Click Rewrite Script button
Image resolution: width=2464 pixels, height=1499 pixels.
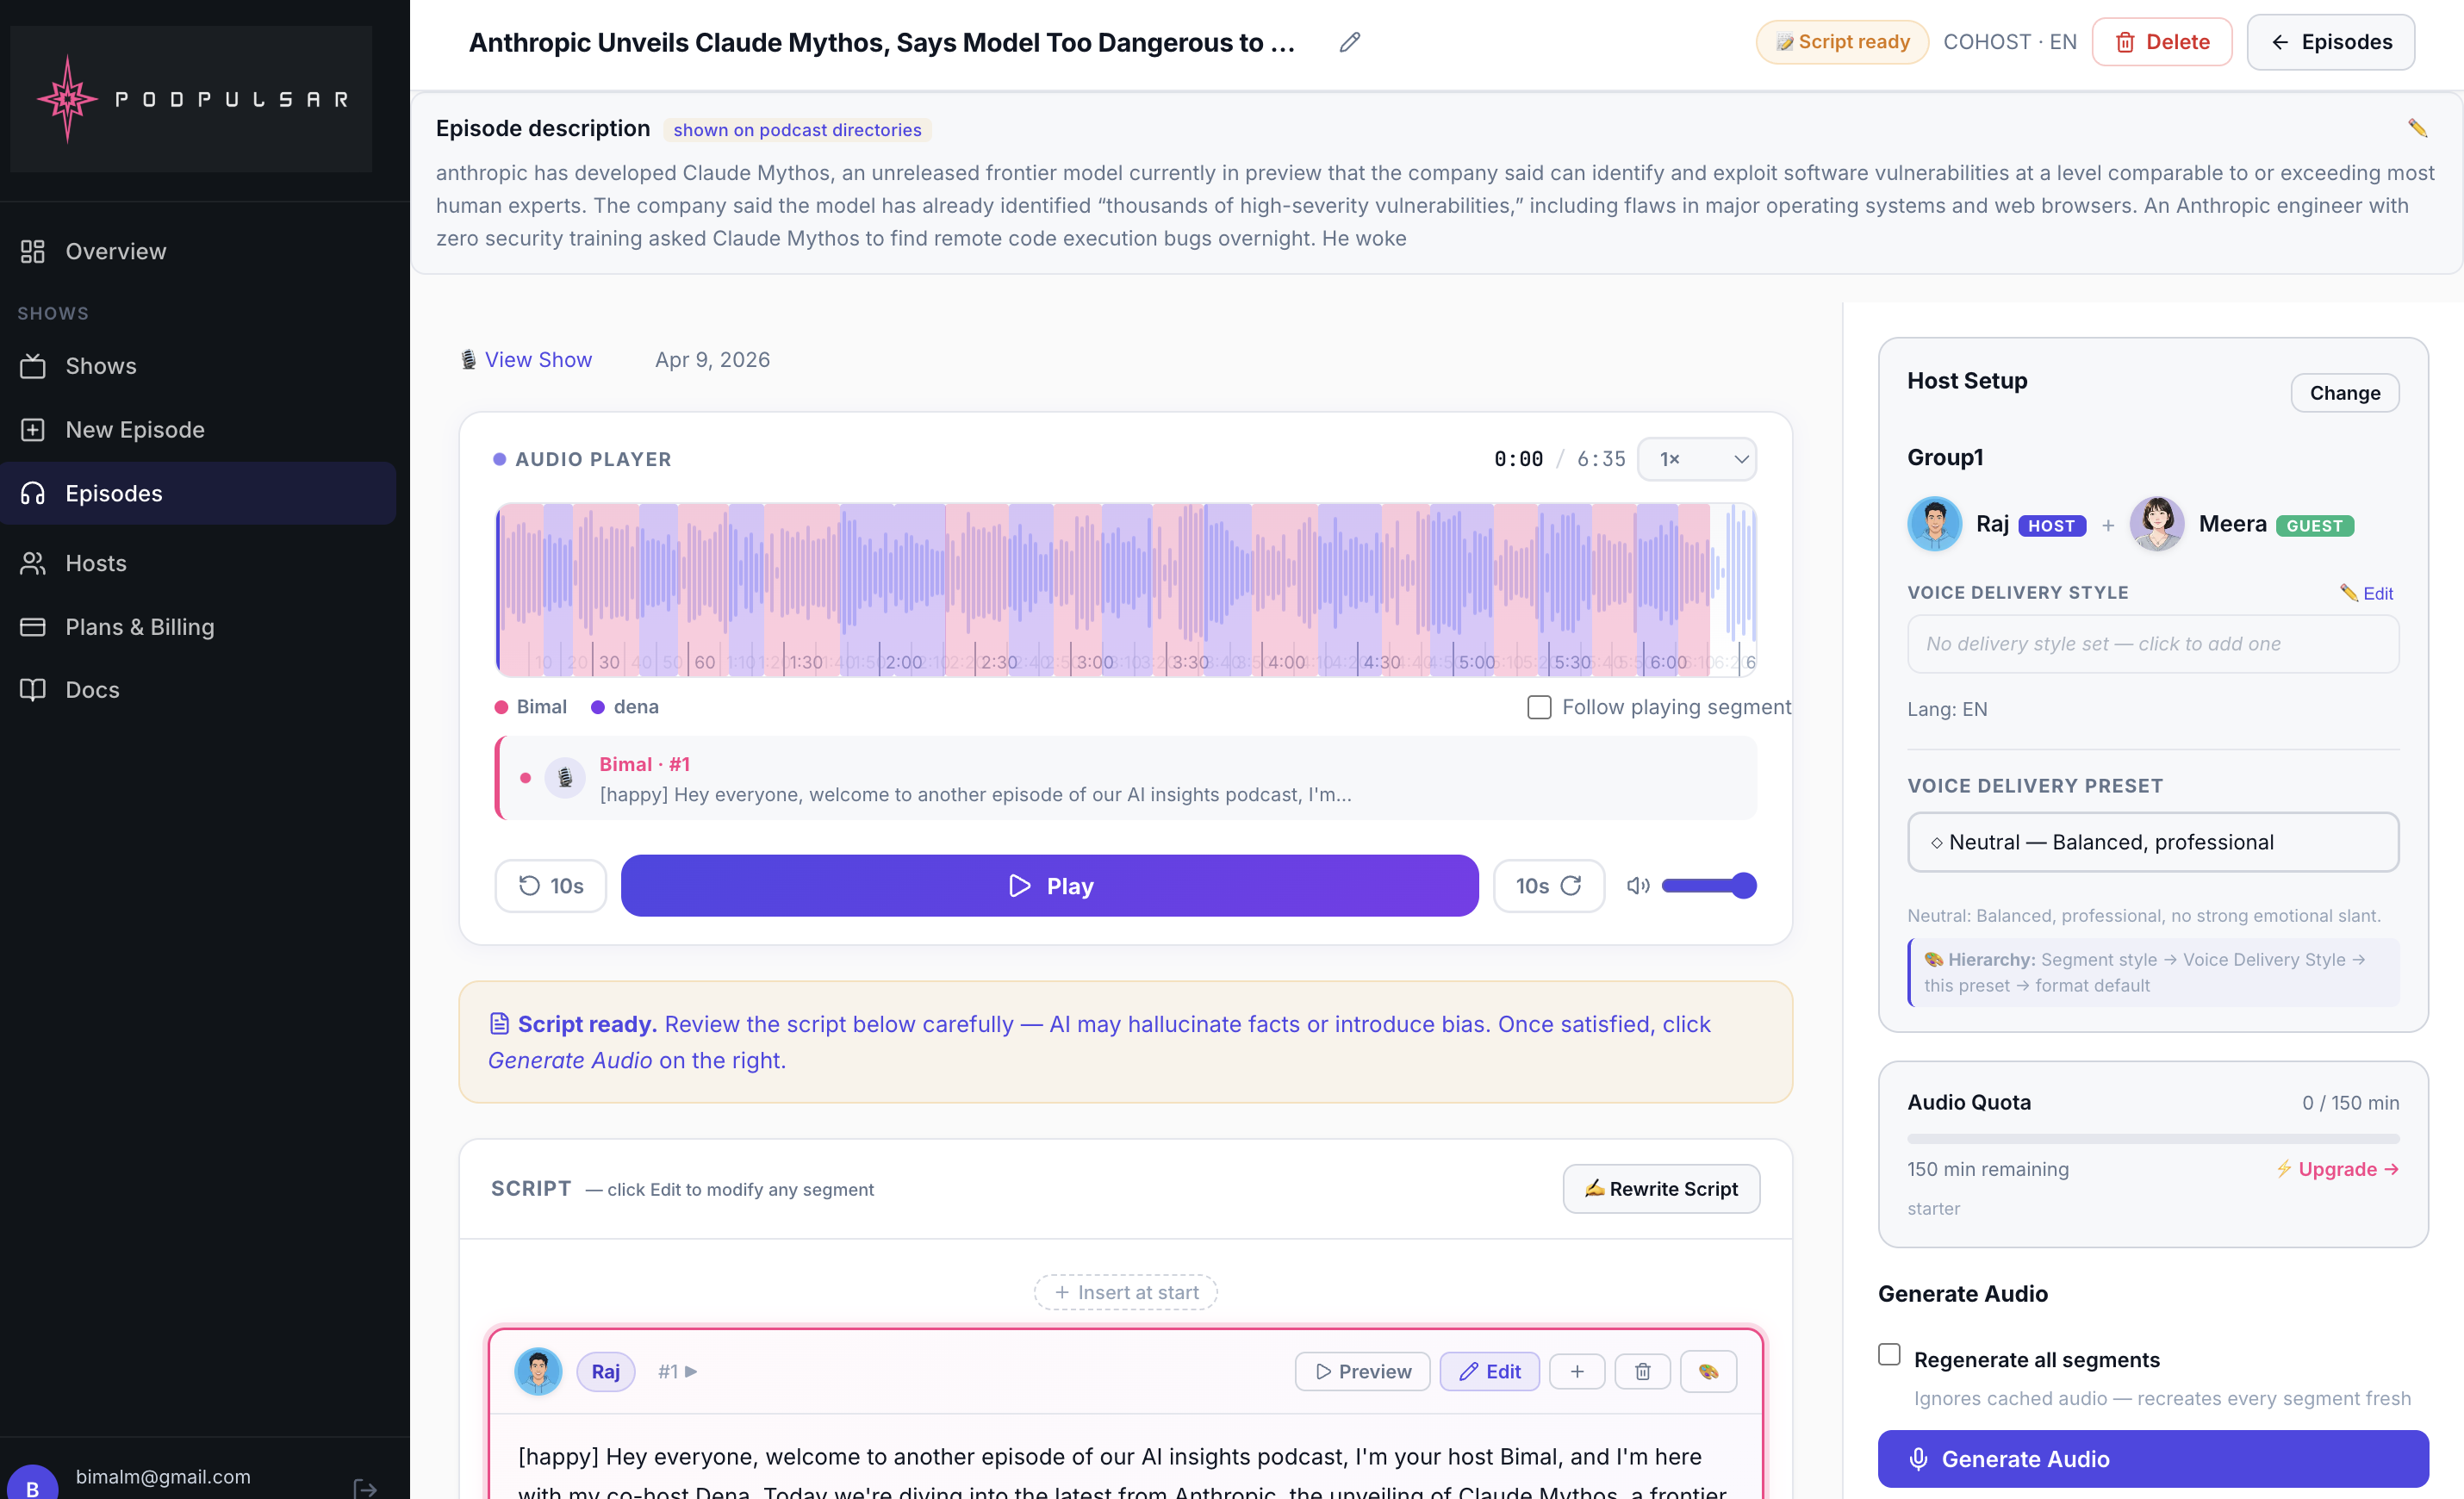coord(1661,1188)
